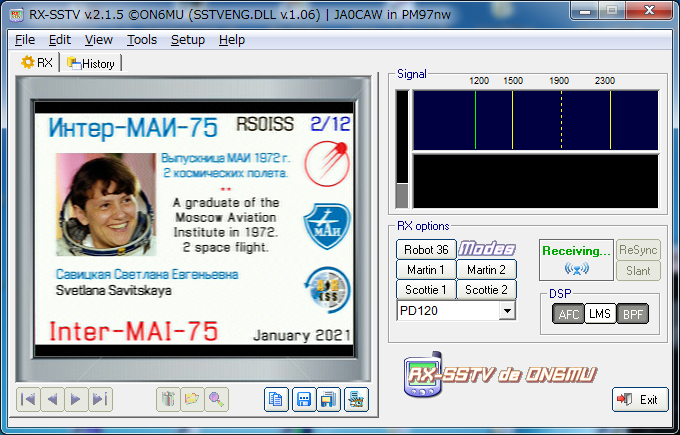This screenshot has height=435, width=680.
Task: Select Scottie 2 mode
Action: point(486,290)
